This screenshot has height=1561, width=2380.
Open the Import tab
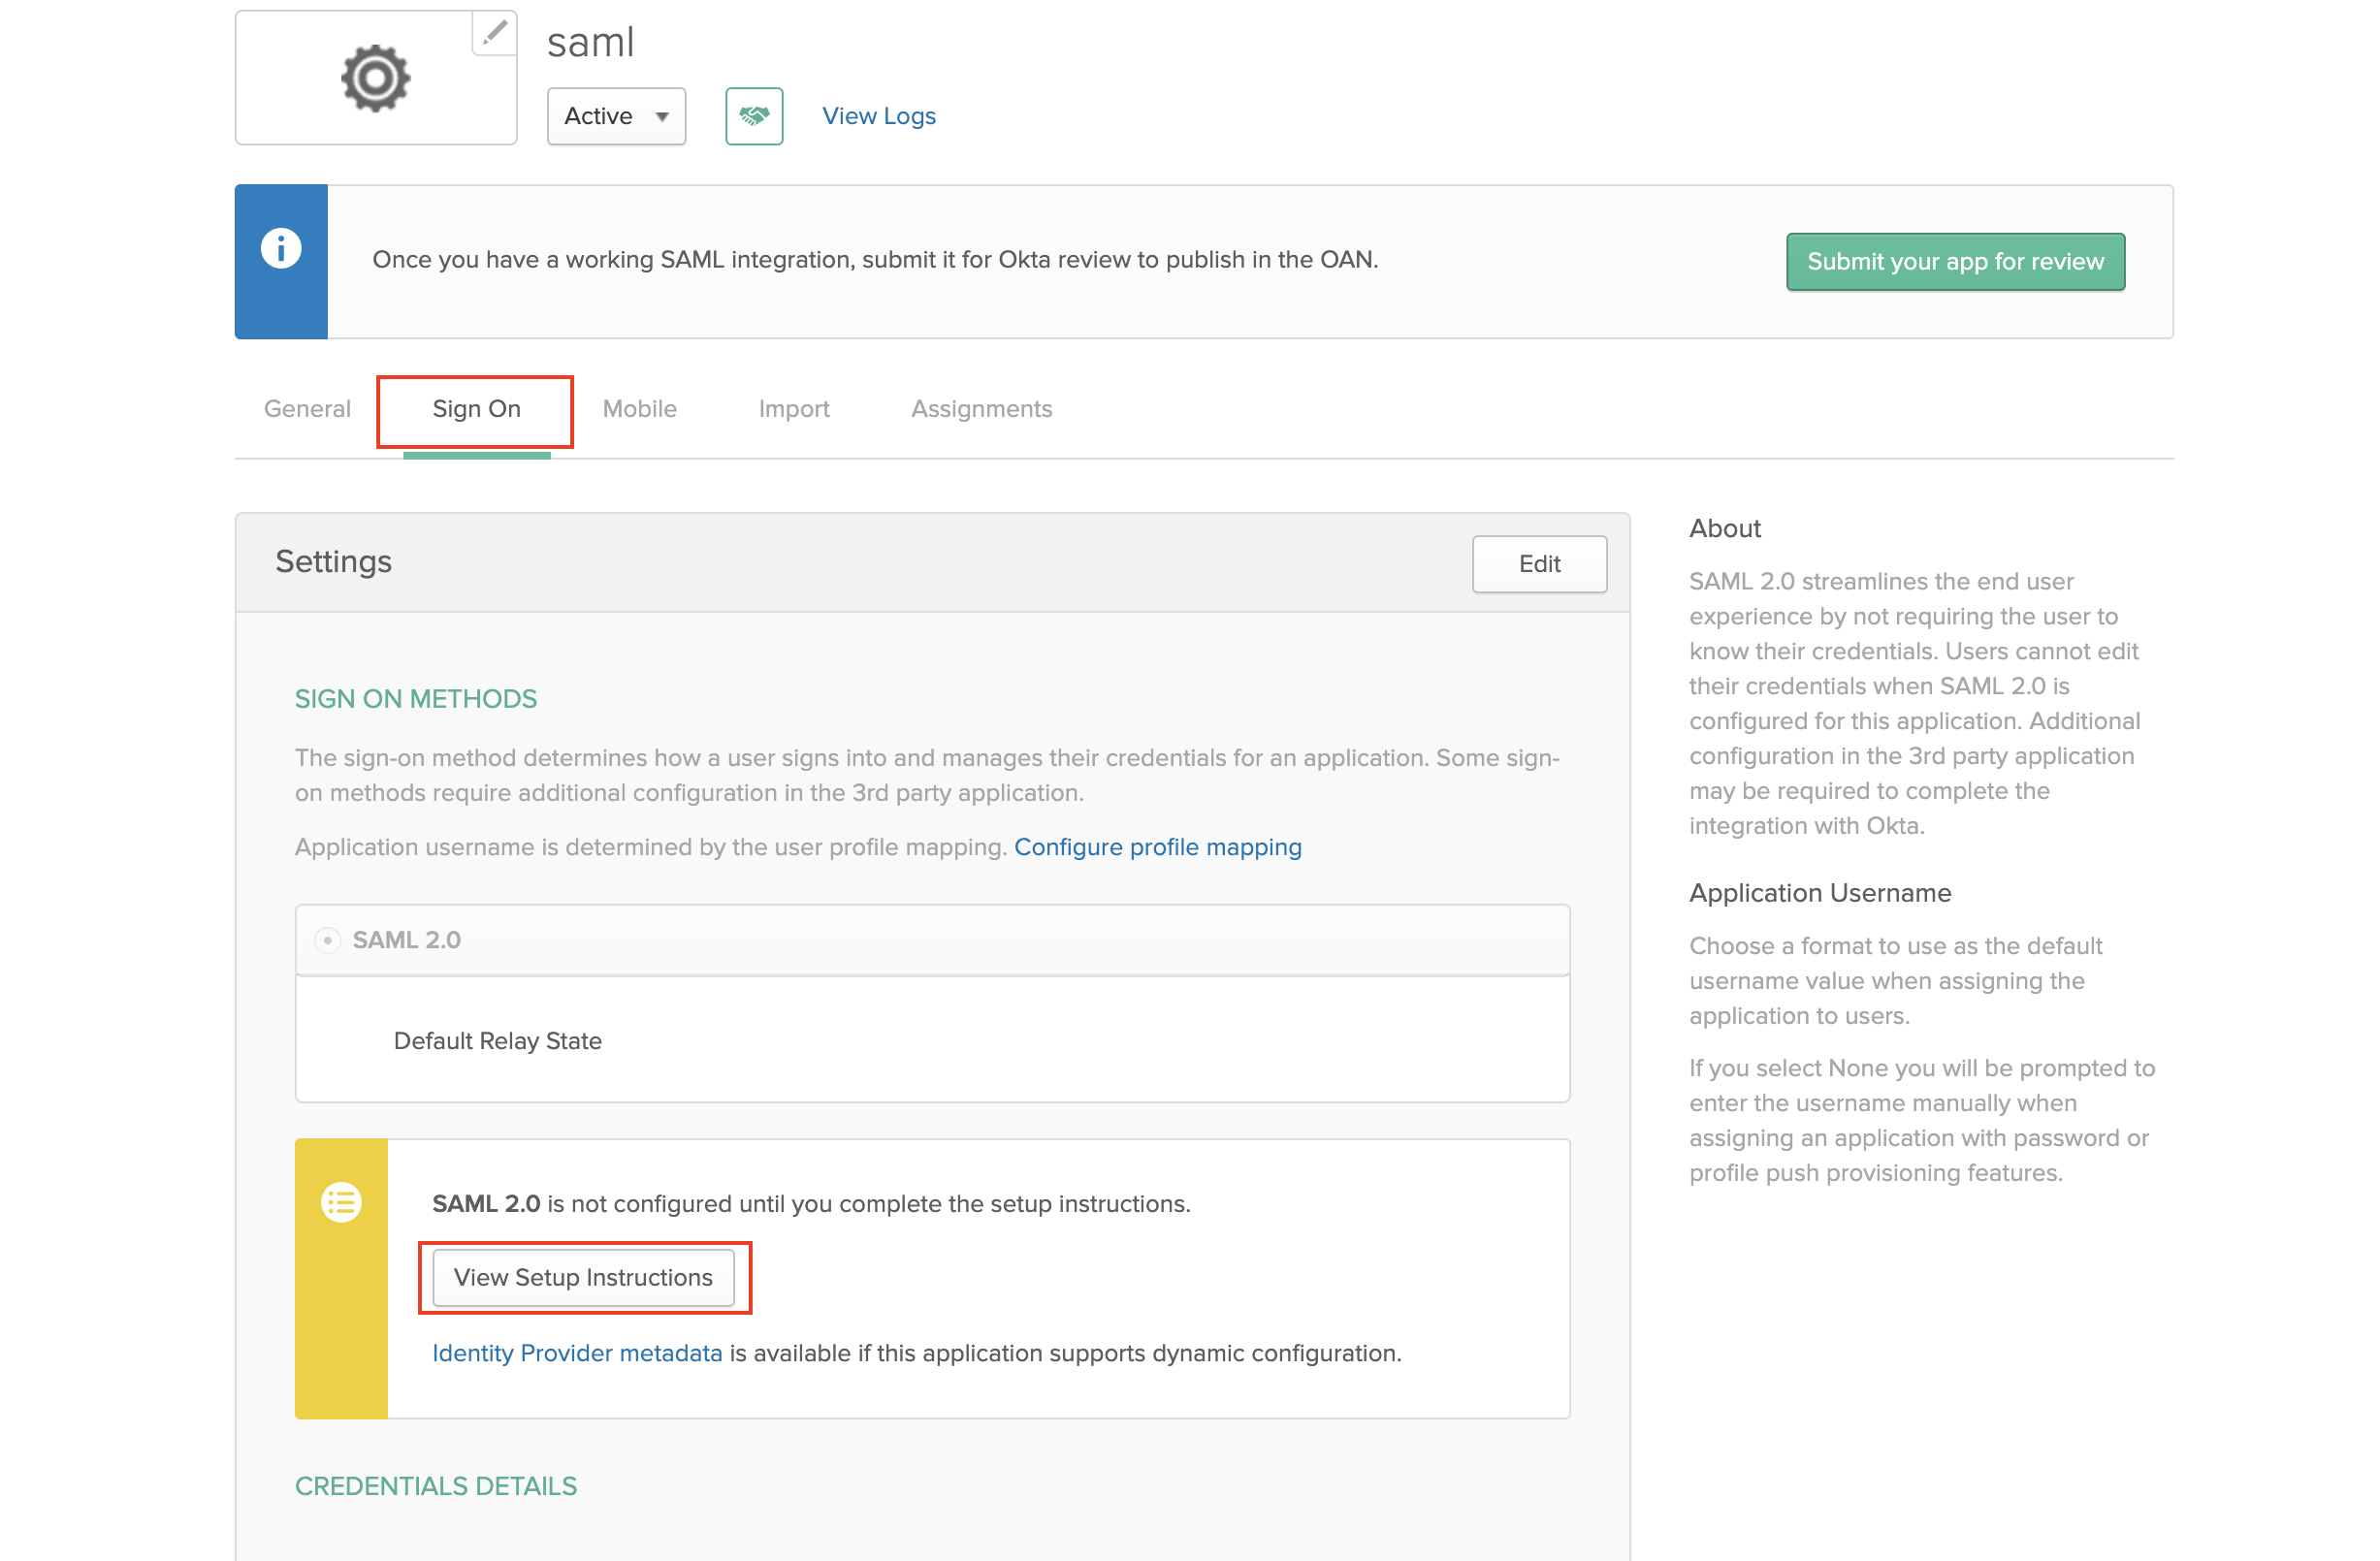click(x=793, y=408)
